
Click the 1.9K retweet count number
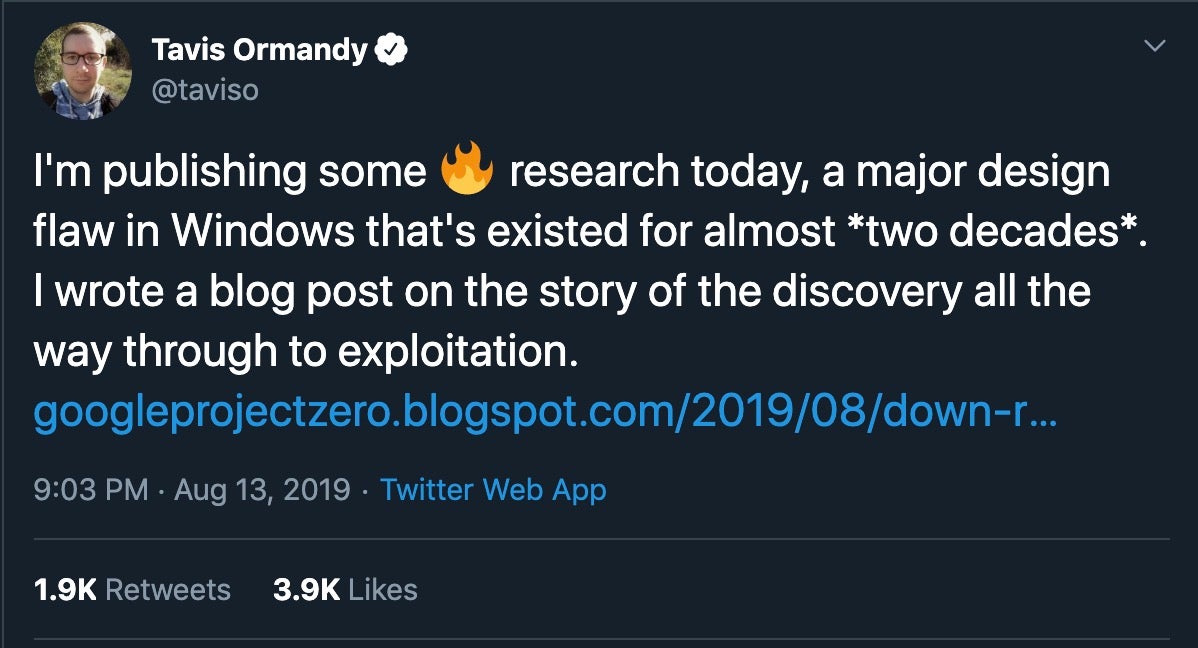(65, 590)
